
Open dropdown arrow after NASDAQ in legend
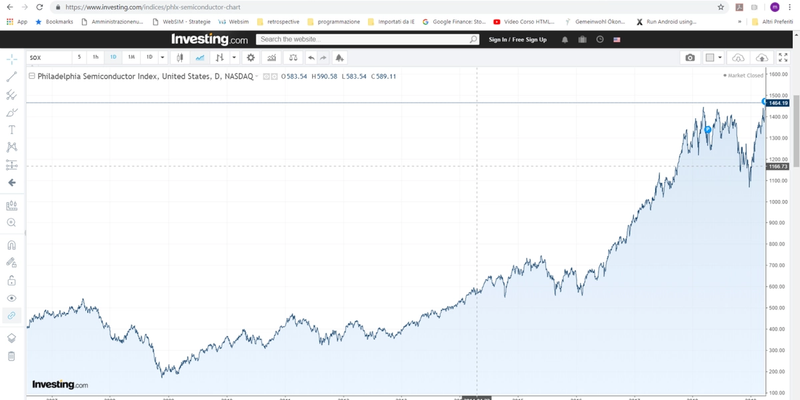257,77
